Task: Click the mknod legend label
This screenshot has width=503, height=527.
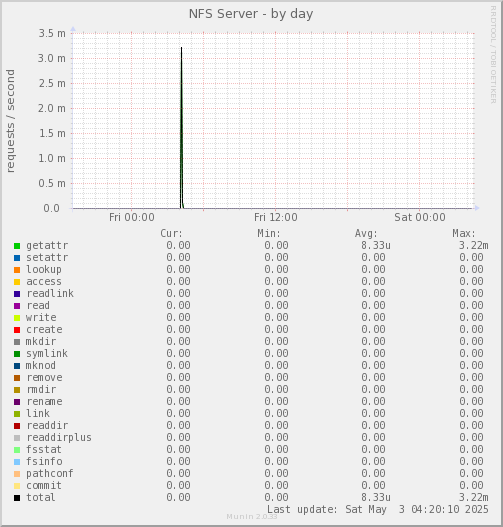Action: click(x=41, y=366)
